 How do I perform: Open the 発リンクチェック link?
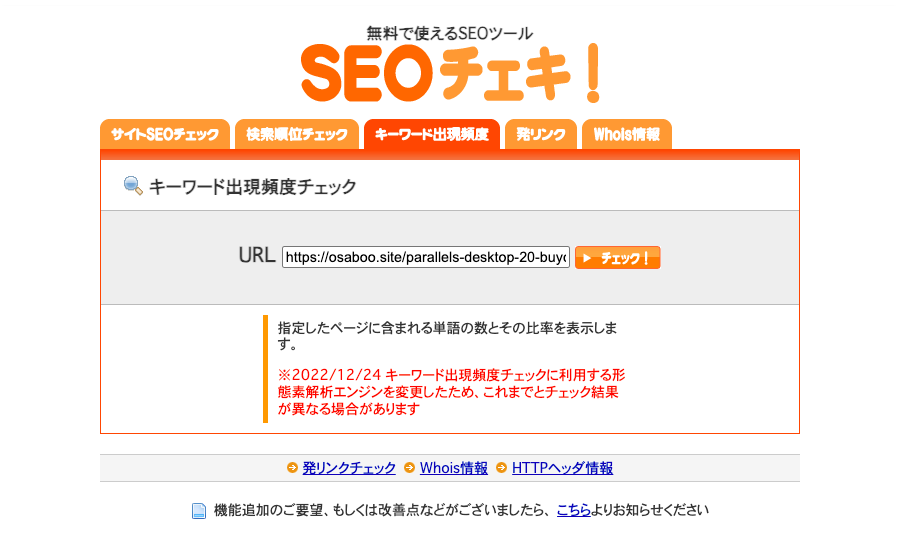click(349, 468)
